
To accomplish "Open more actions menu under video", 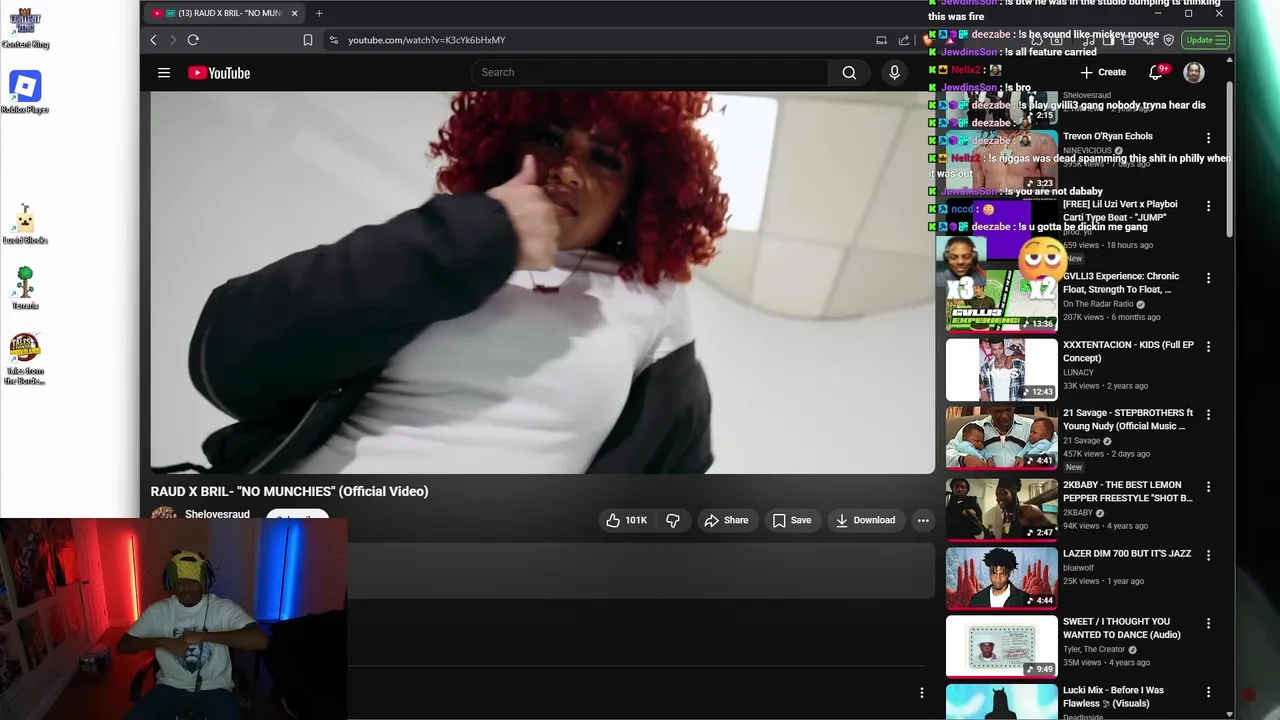I will 923,520.
